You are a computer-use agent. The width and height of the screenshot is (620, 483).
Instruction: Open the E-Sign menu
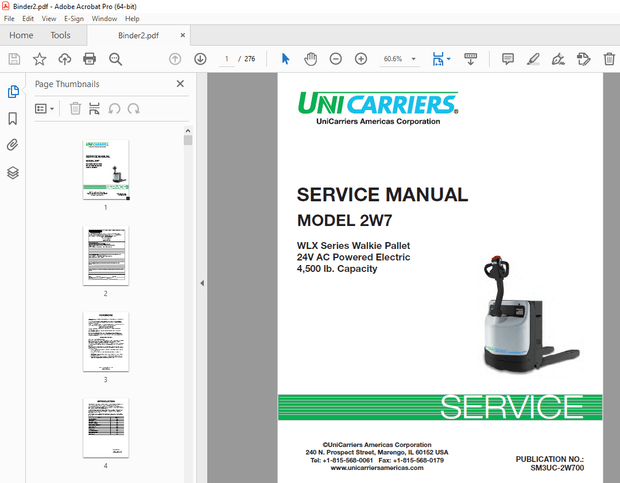[x=74, y=19]
